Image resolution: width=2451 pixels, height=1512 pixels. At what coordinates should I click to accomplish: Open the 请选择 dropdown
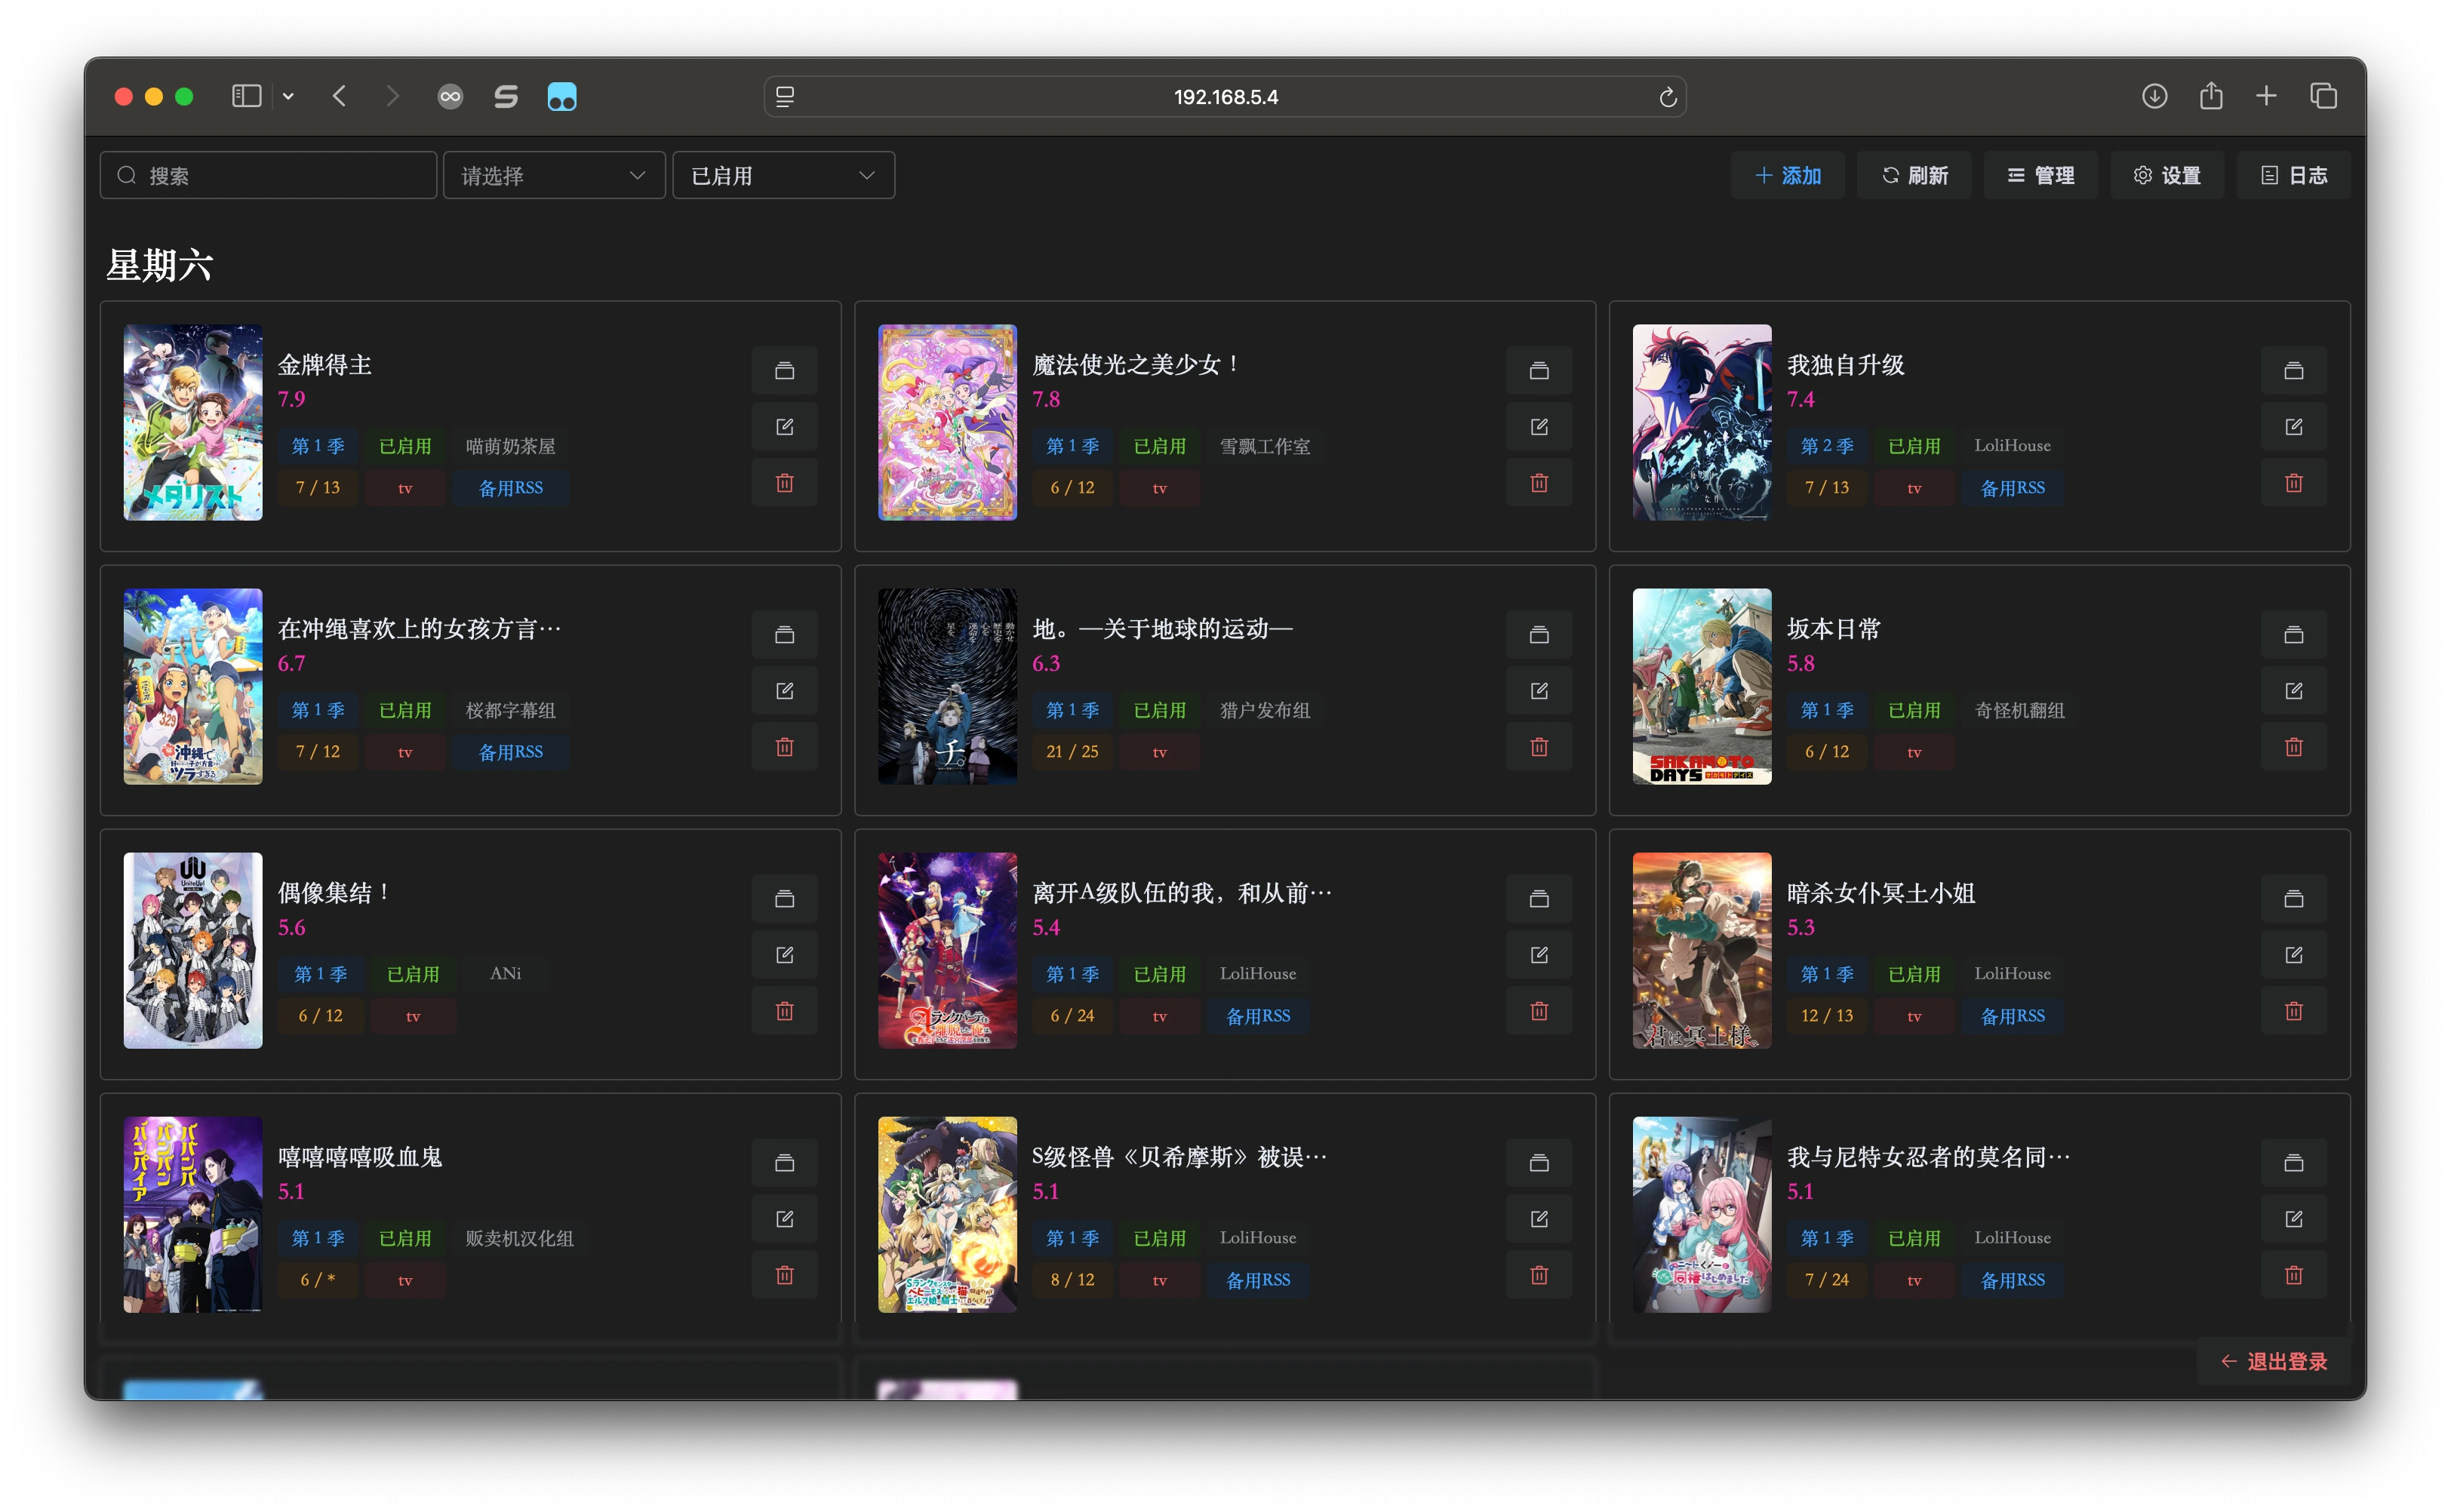[x=554, y=174]
